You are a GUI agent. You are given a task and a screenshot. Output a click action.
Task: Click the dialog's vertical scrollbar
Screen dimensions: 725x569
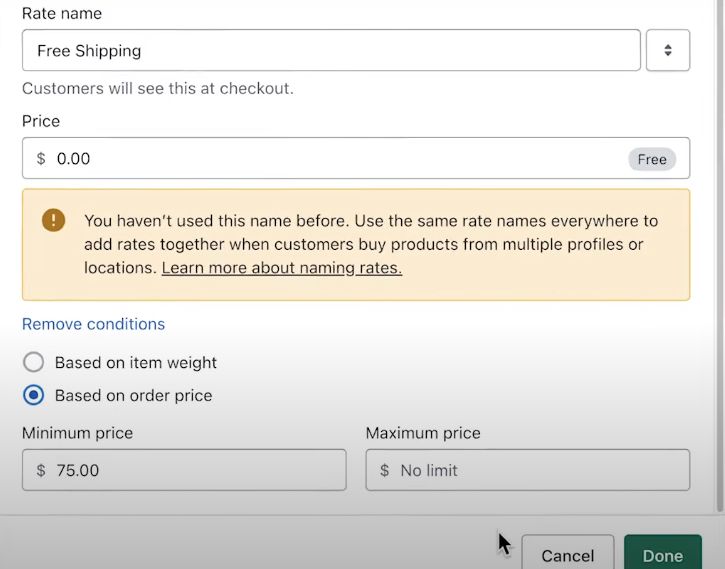tap(720, 254)
